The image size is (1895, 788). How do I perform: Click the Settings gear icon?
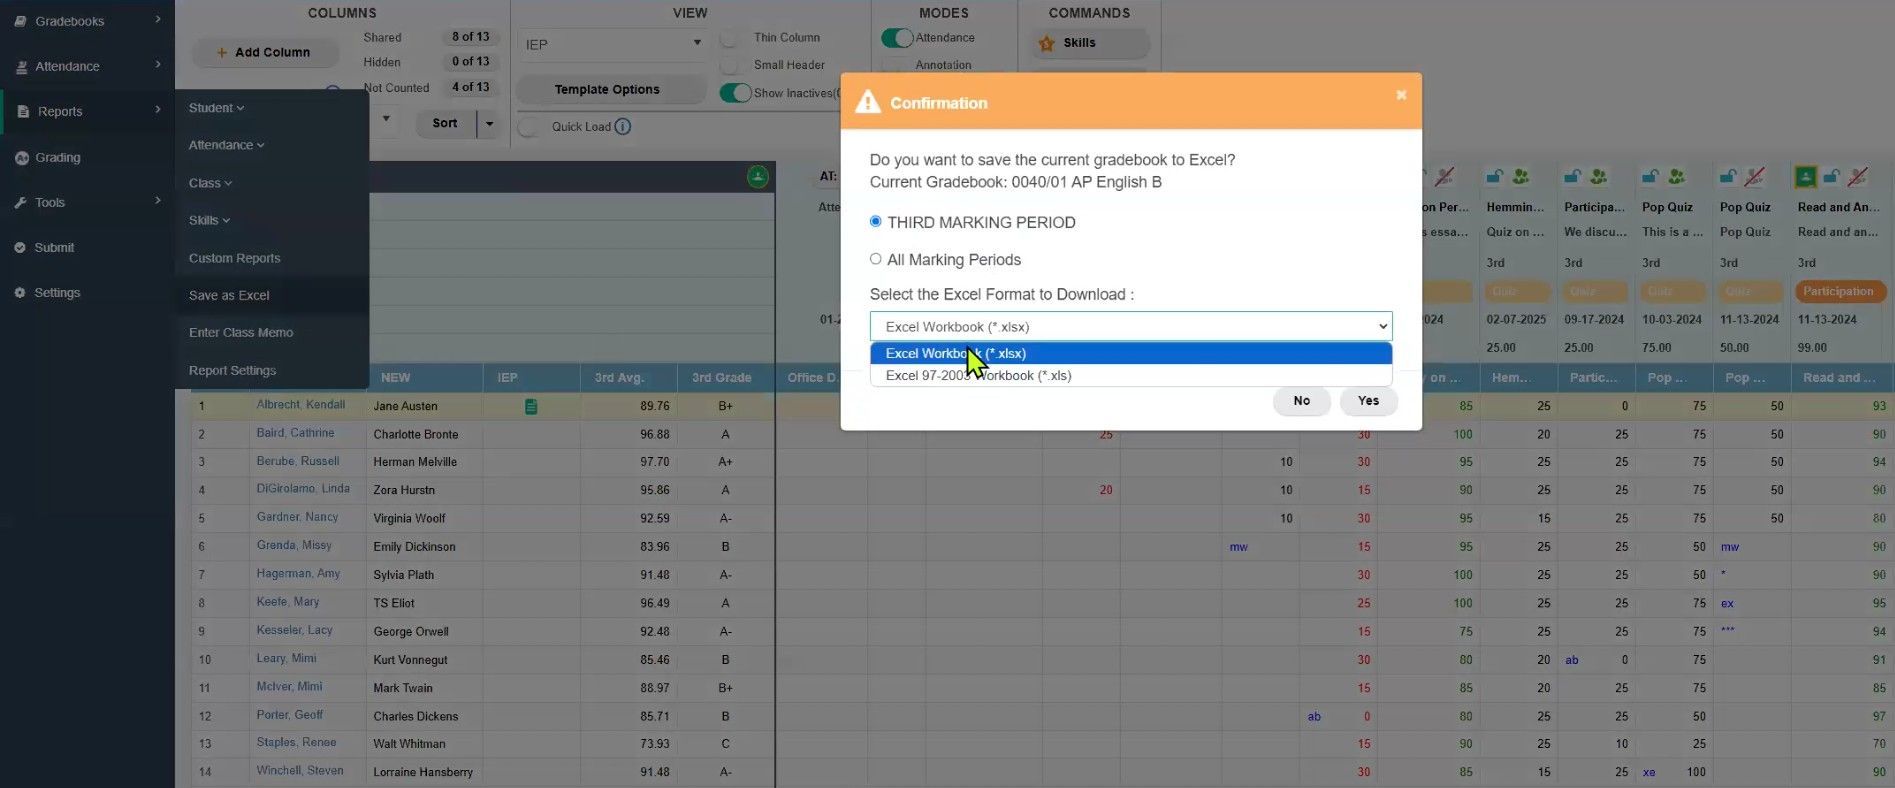pos(20,293)
